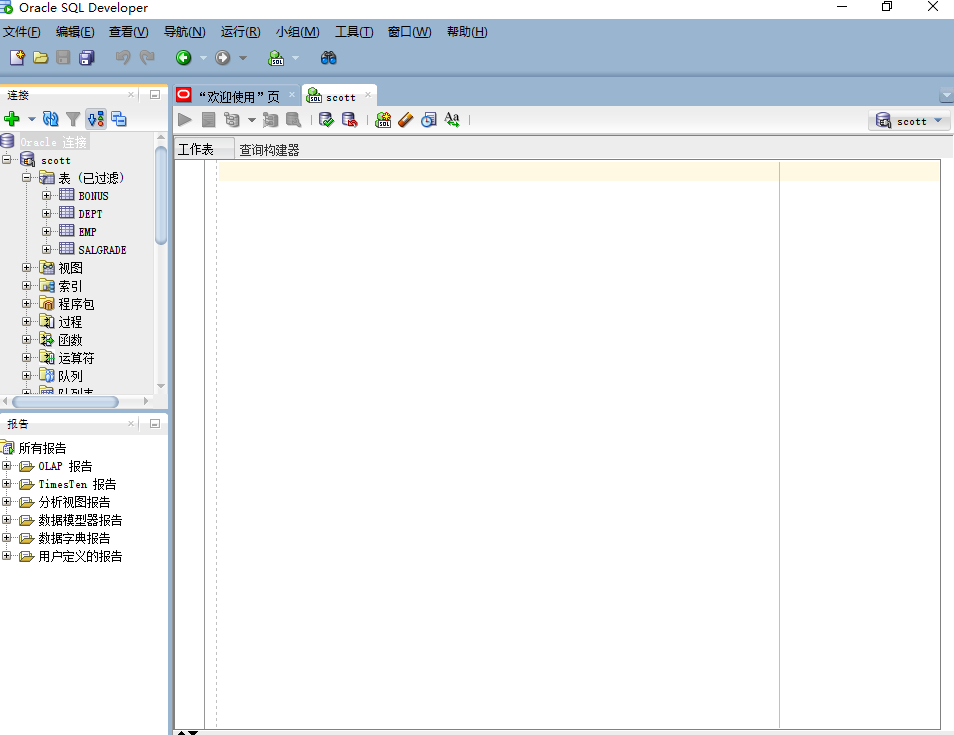Click the SQL Tuning Advisor icon

click(294, 120)
